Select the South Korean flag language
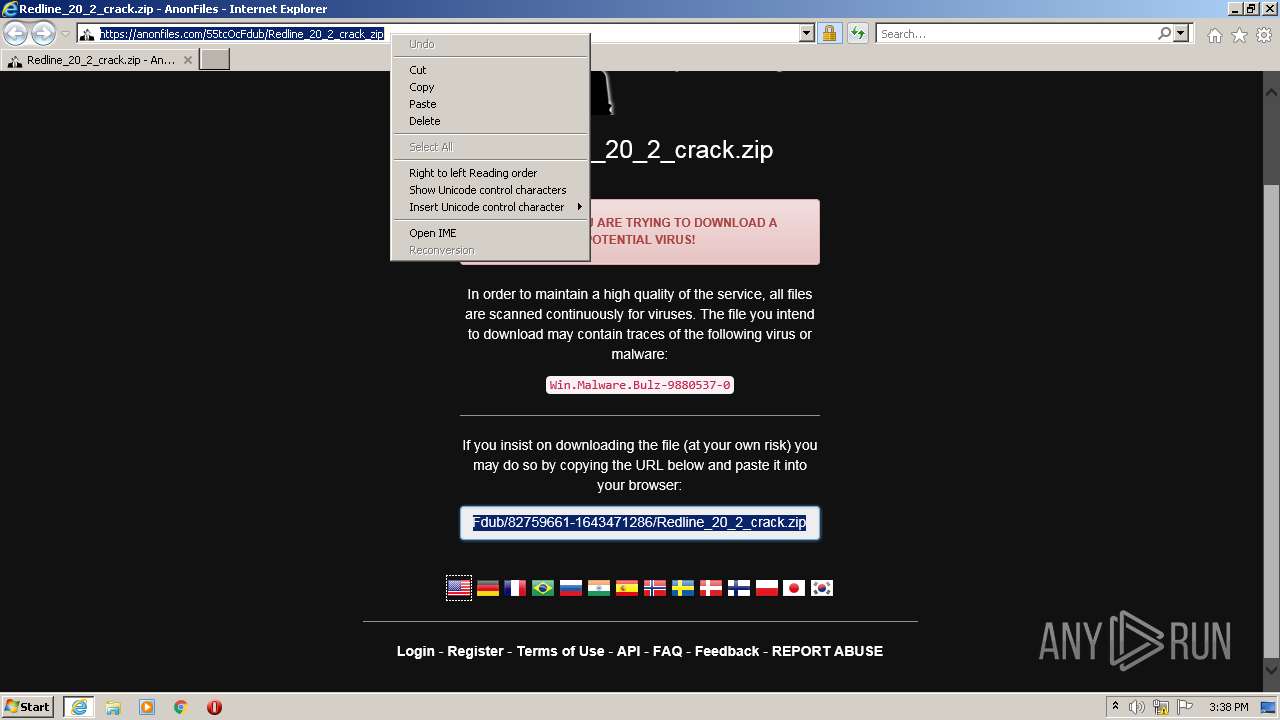1280x720 pixels. 822,588
